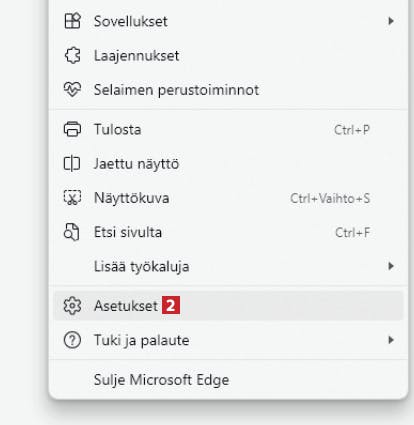414x425 pixels.
Task: Expand the Tuki ja palaute submenu arrow
Action: tap(391, 340)
